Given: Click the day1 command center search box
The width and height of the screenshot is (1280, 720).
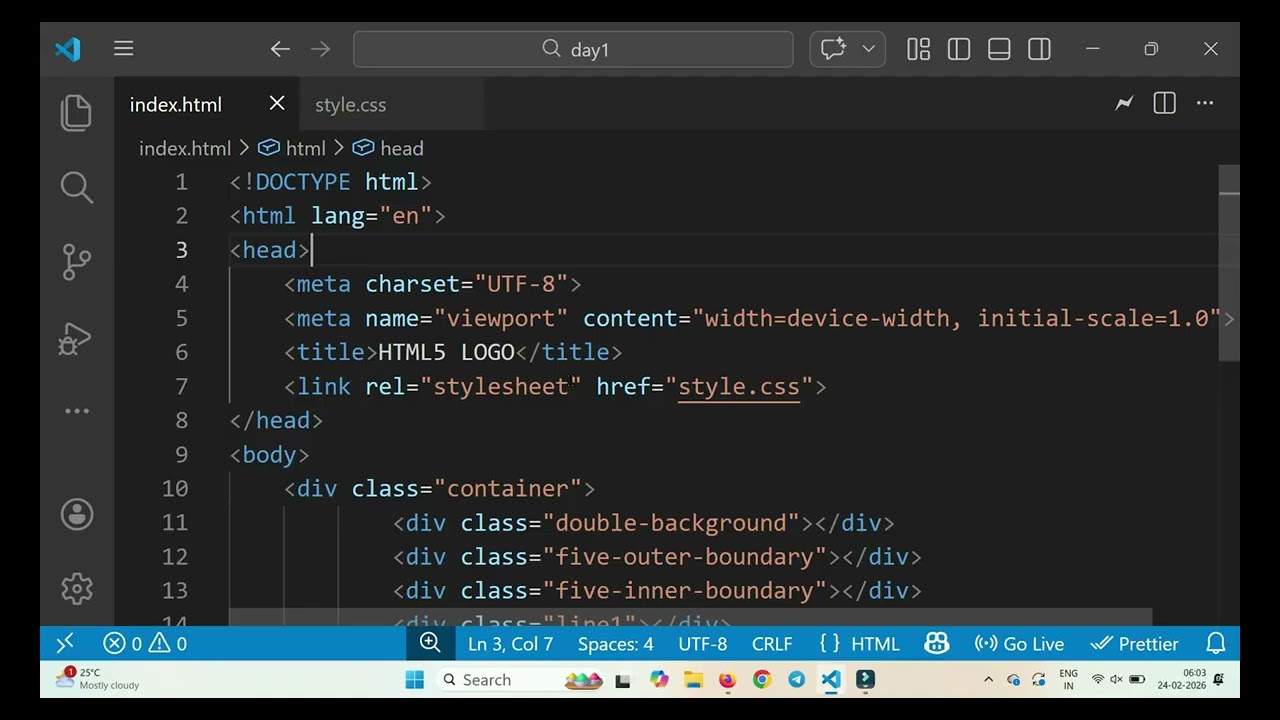Looking at the screenshot, I should coord(573,49).
